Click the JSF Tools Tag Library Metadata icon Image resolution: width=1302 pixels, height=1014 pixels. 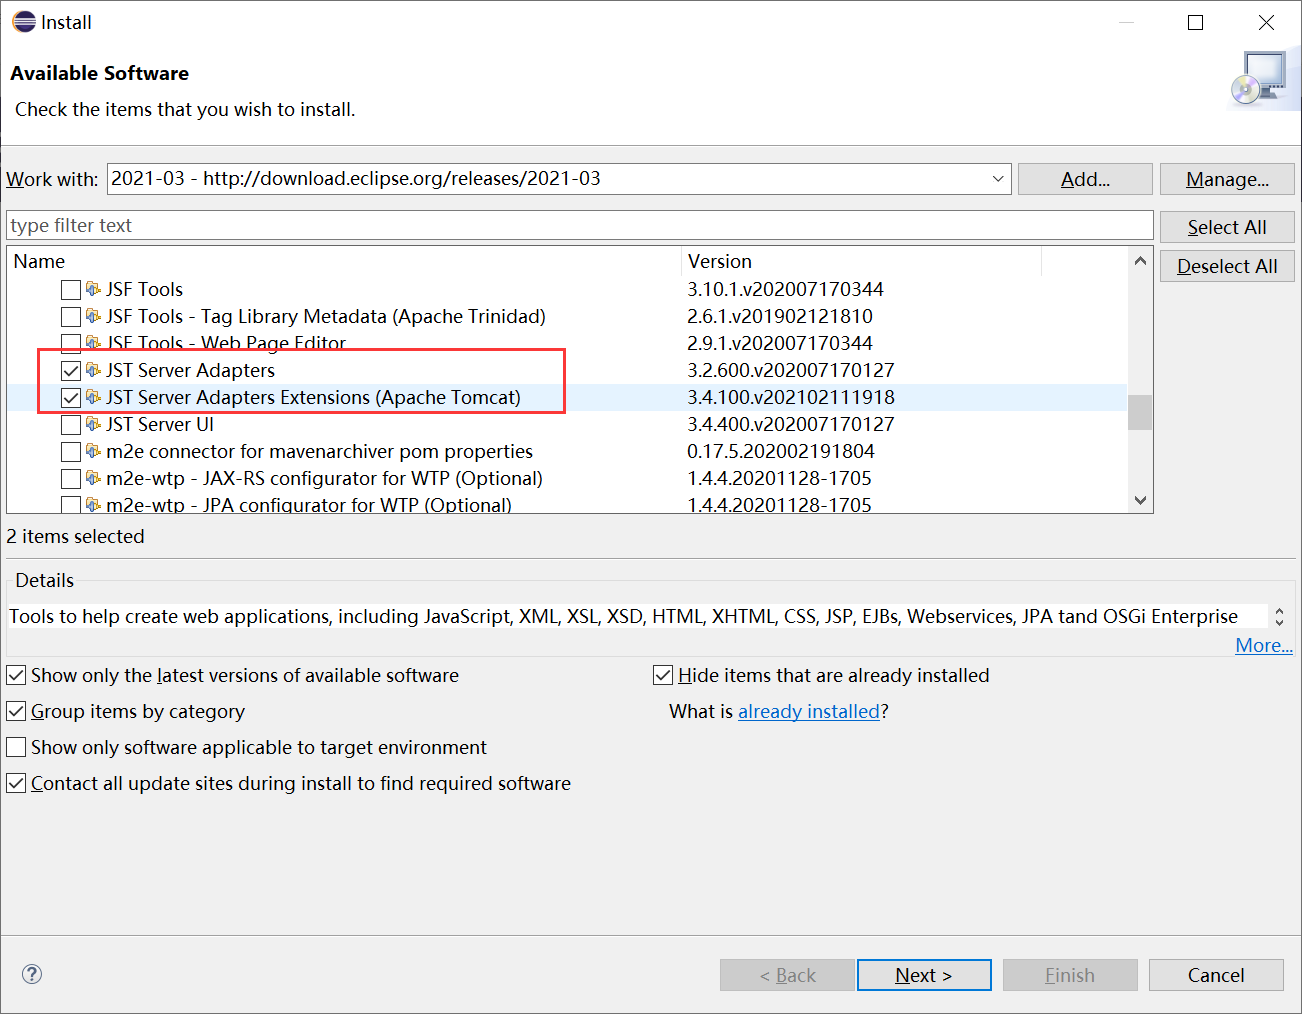point(93,316)
